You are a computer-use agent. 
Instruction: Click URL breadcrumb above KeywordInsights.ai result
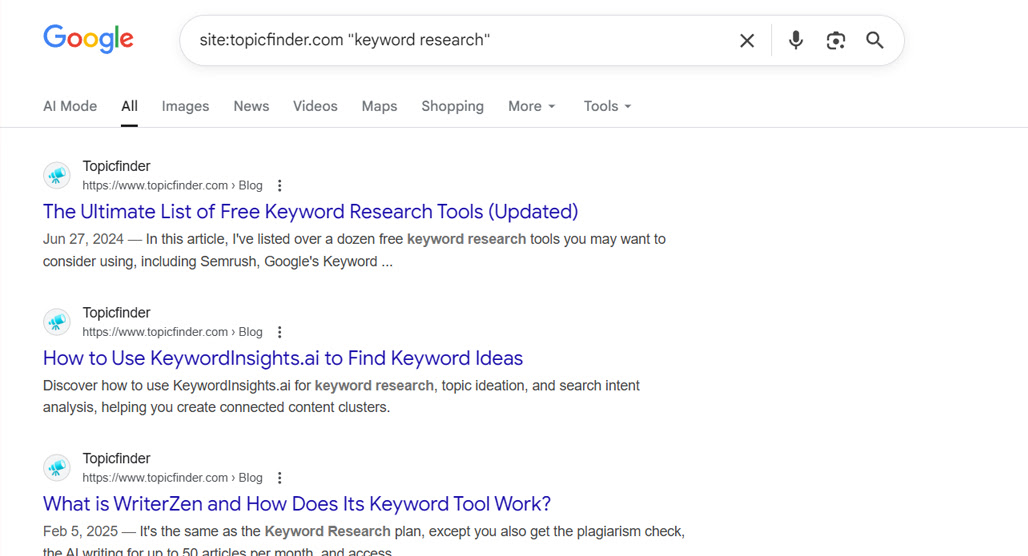[172, 332]
